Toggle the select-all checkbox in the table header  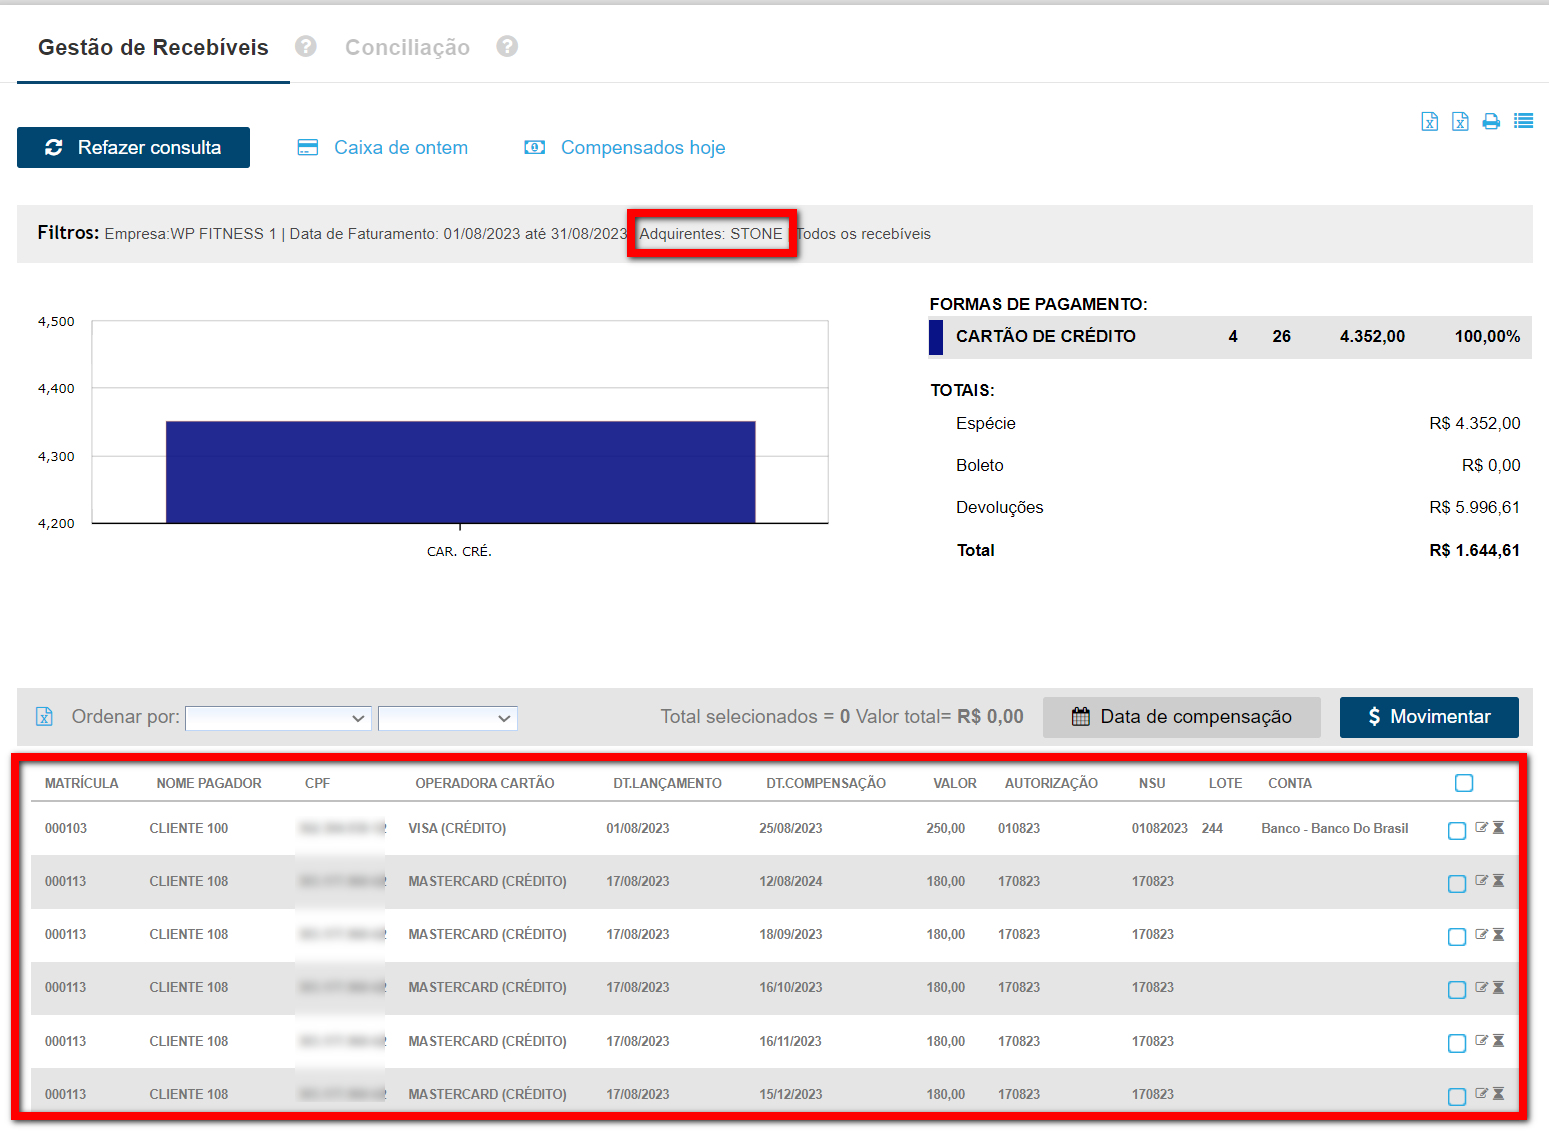point(1464,783)
